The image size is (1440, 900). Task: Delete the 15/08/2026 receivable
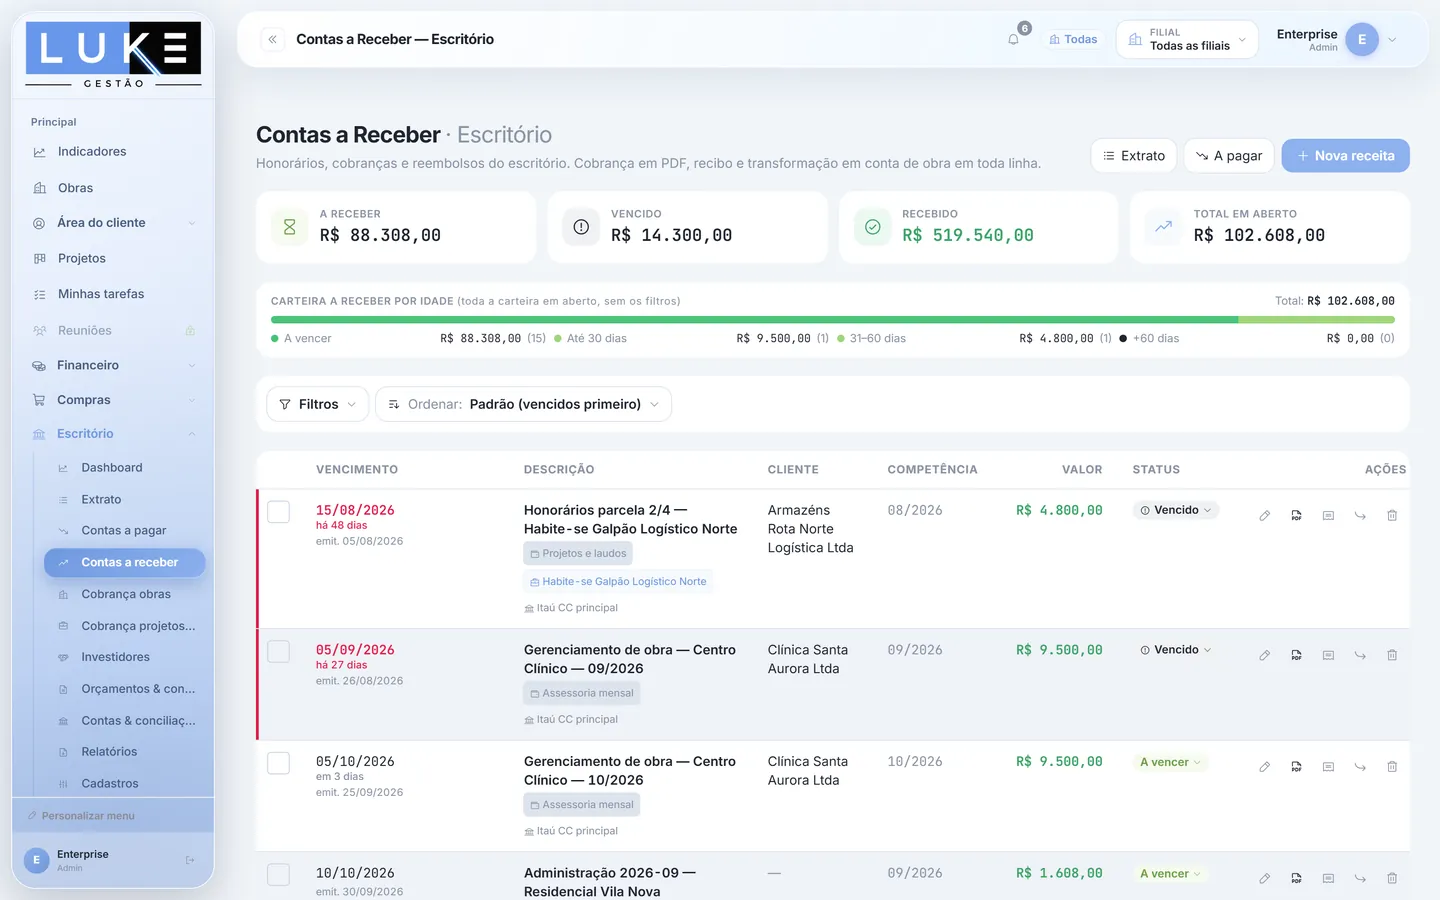(x=1392, y=516)
